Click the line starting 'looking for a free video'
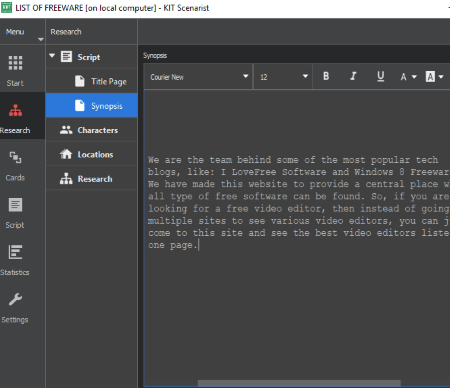Viewport: 450px width, 388px height. point(298,209)
